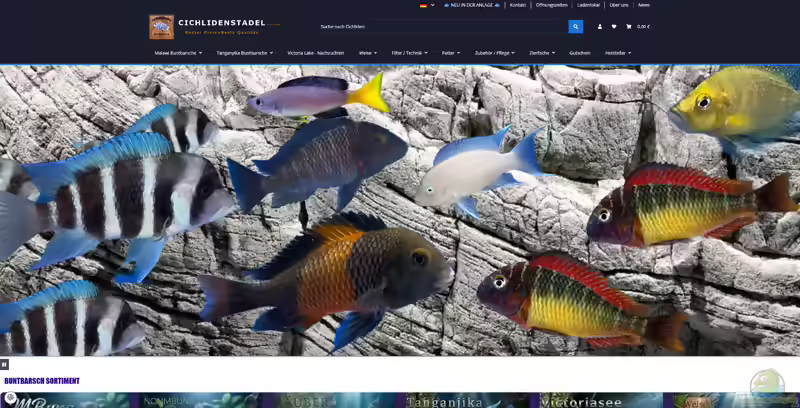Click the blue search magnifier button

(x=576, y=27)
